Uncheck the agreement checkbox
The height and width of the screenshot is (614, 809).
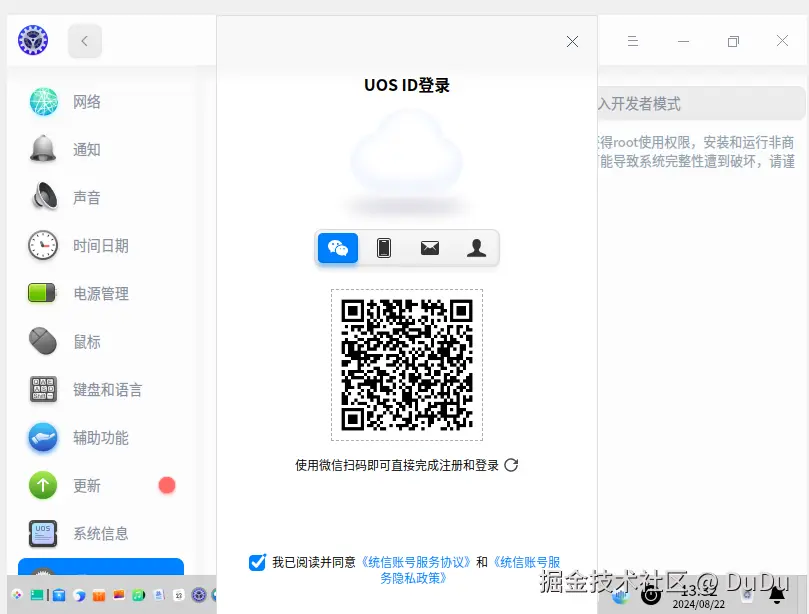pyautogui.click(x=257, y=562)
